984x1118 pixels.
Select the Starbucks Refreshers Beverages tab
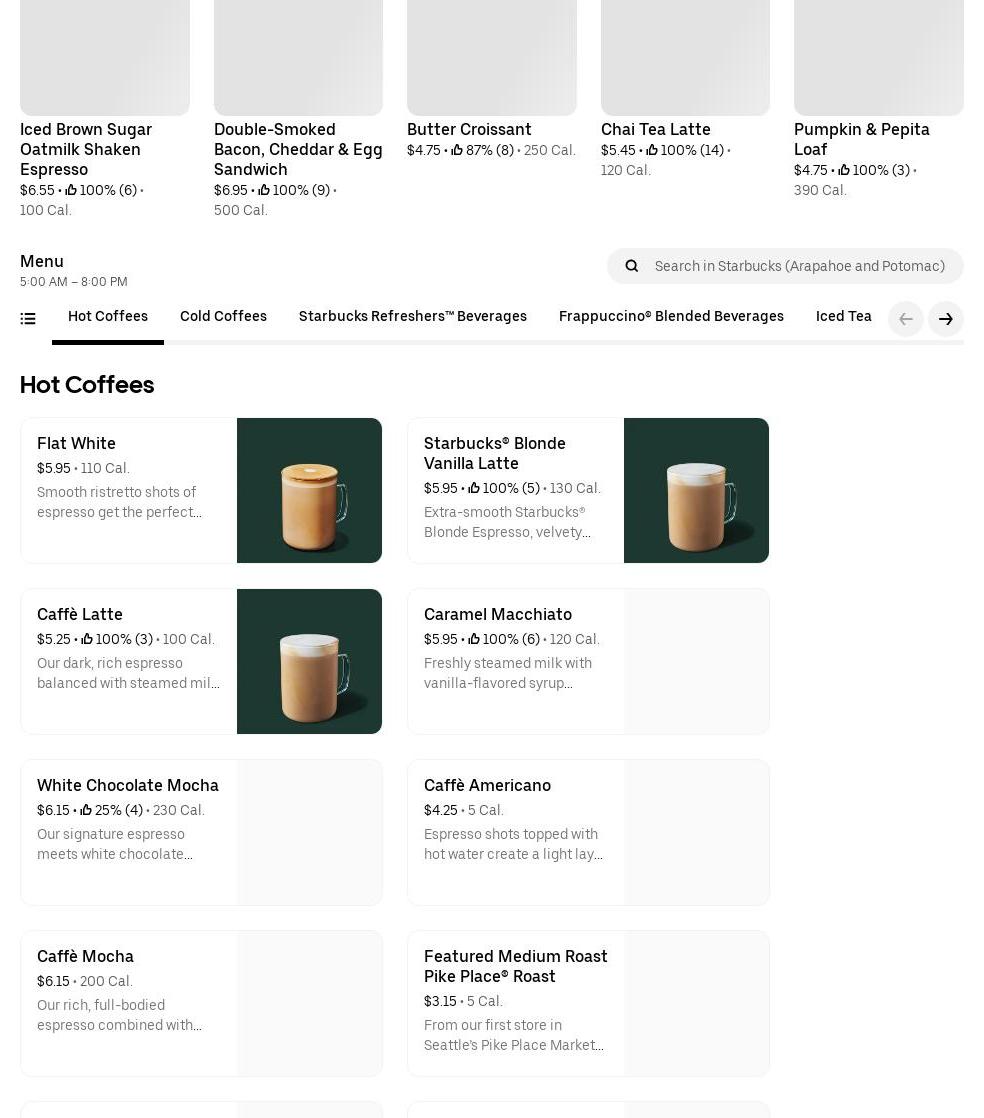[412, 317]
